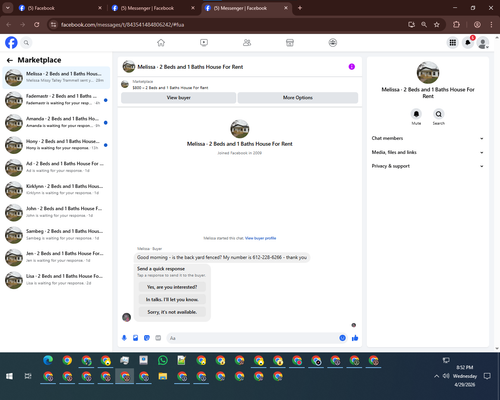
Task: Go back using Marketplace arrow
Action: (10, 60)
